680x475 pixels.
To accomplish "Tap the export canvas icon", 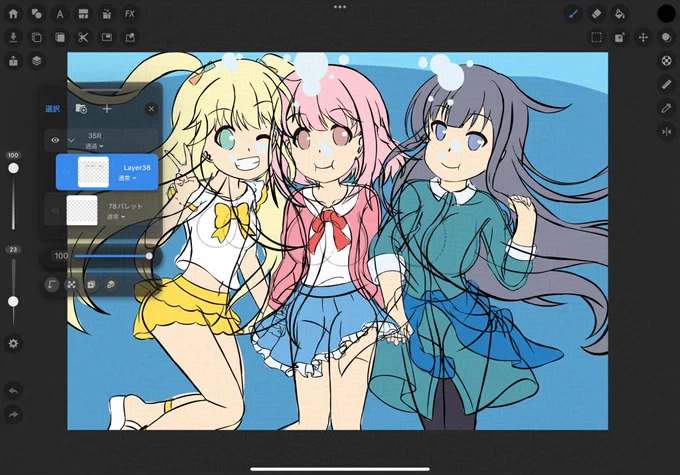I will tap(130, 37).
